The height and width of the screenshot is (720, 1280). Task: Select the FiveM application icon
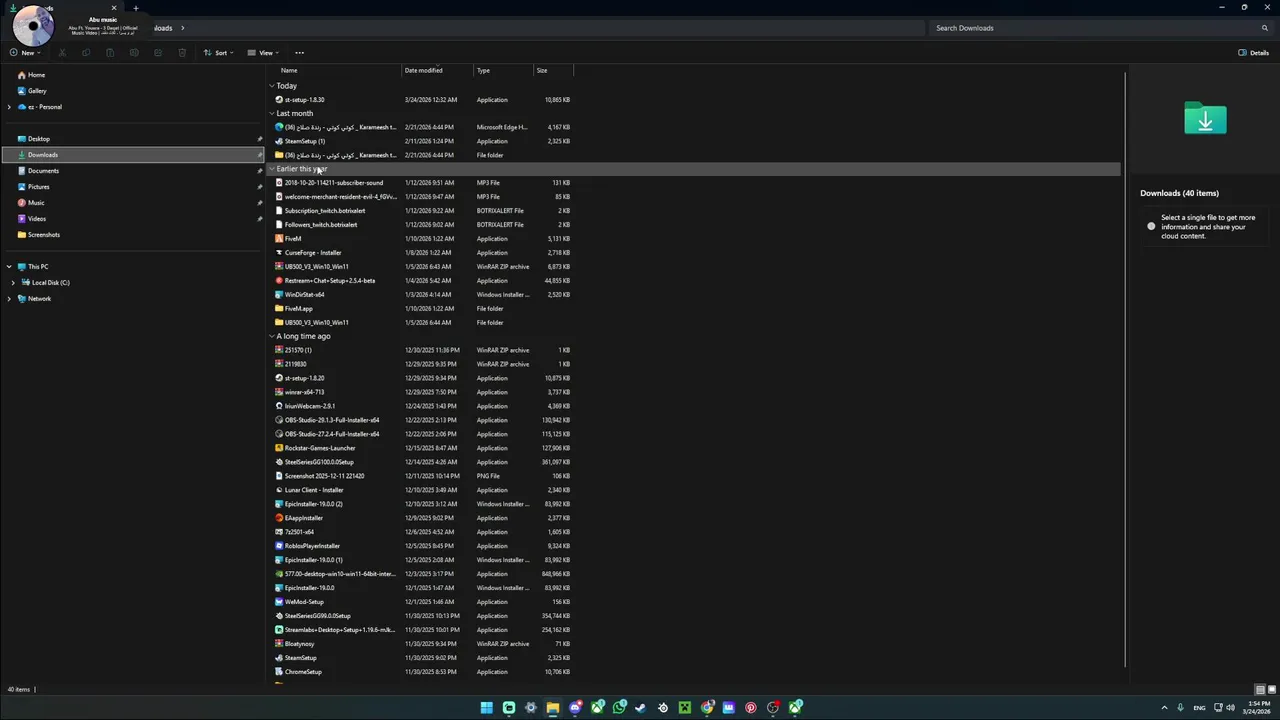tap(279, 239)
